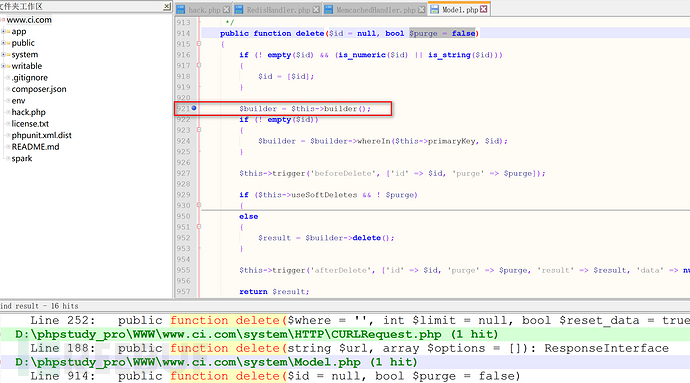Click the '$builder = $this->builder();' line
The width and height of the screenshot is (690, 383).
pos(305,109)
